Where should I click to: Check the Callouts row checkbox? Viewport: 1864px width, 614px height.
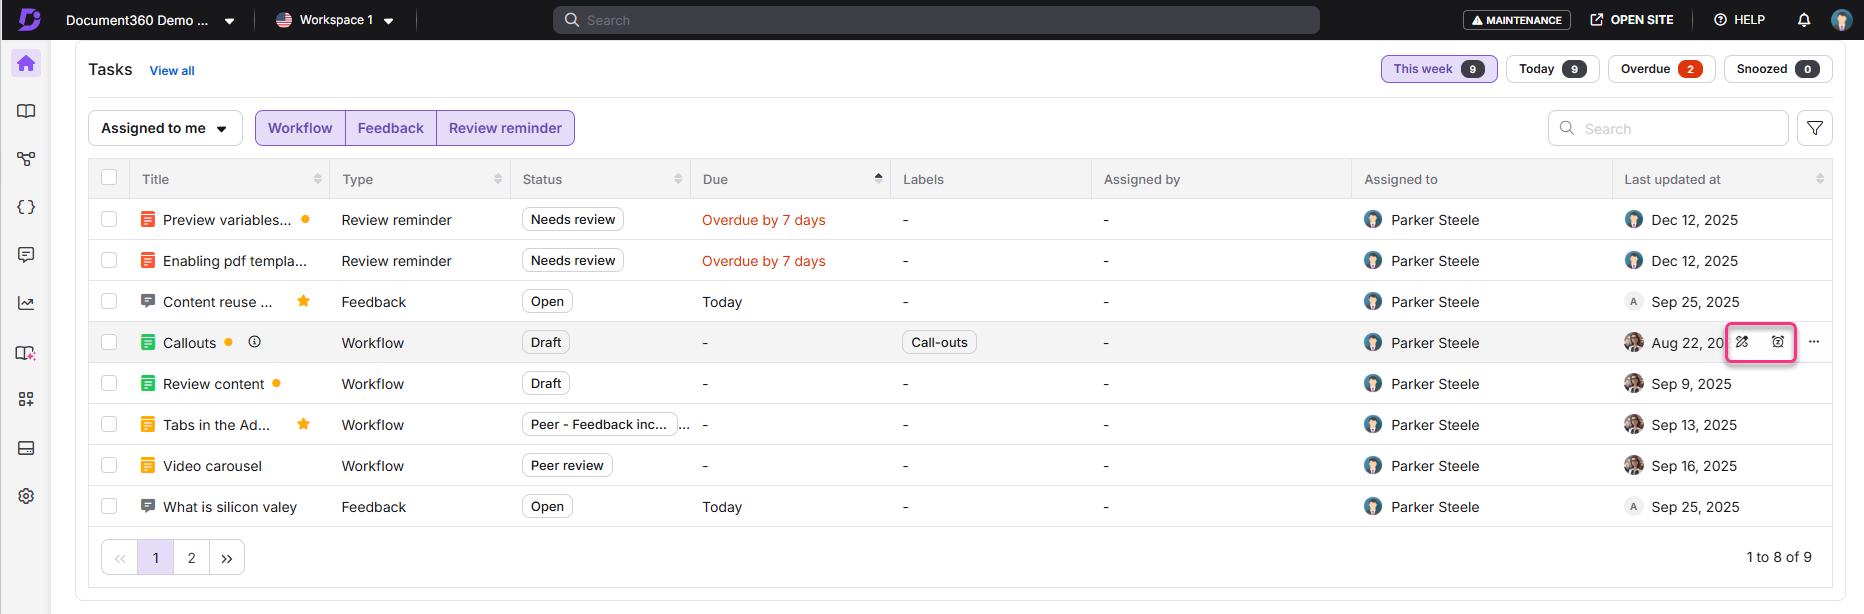coord(109,342)
